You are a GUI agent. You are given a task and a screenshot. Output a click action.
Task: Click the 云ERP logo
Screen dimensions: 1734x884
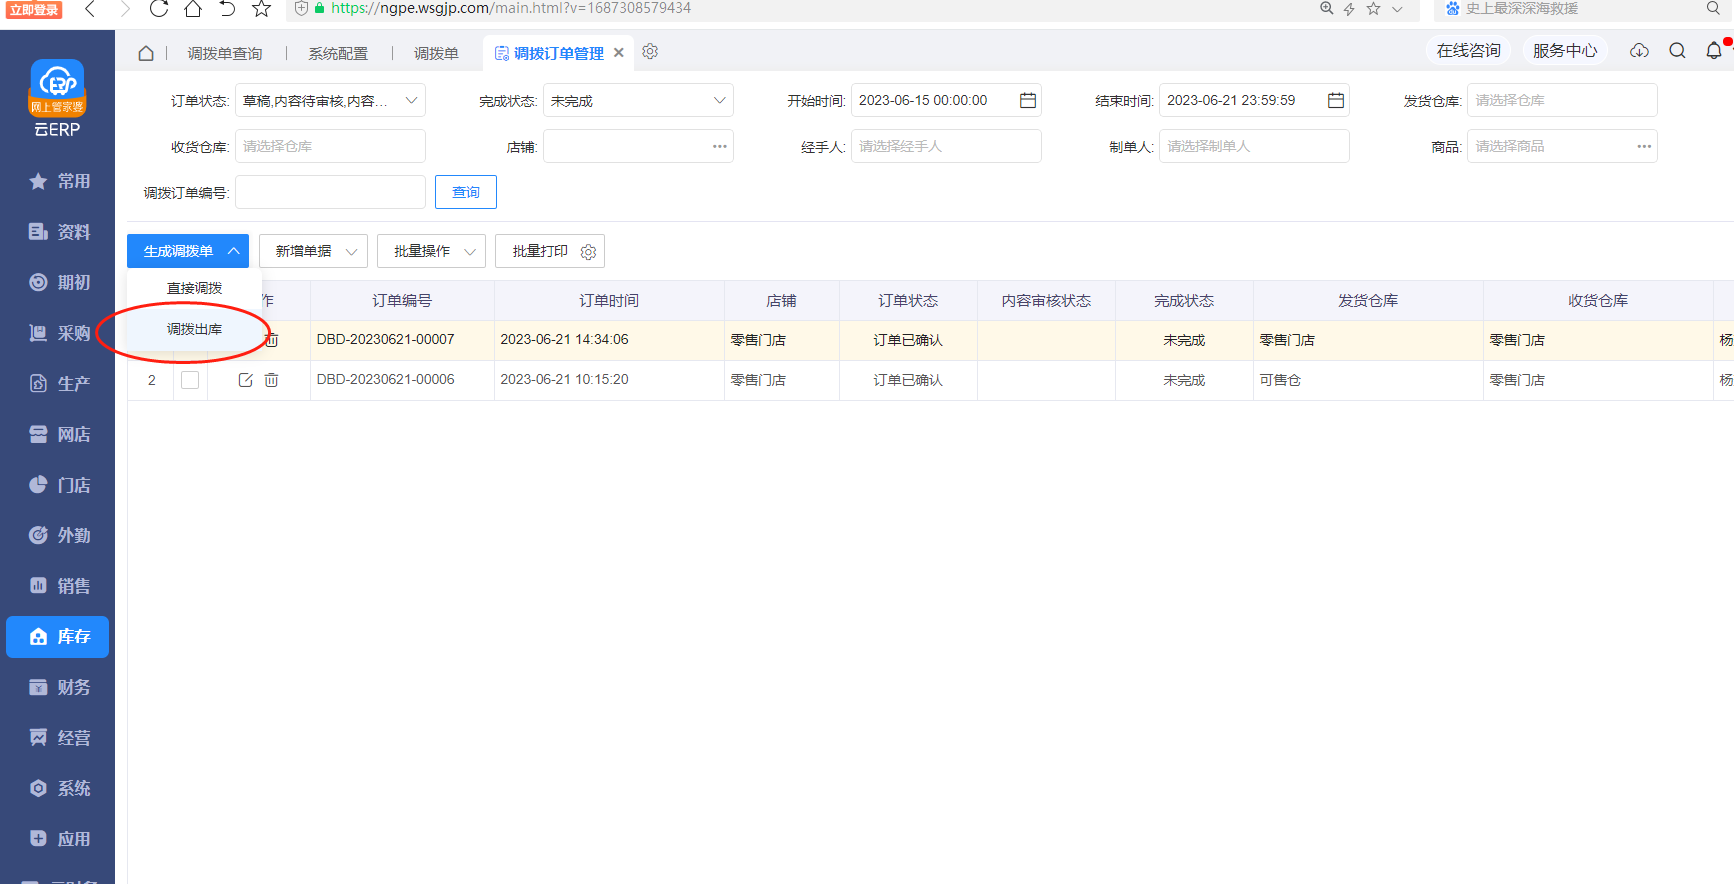(x=57, y=97)
